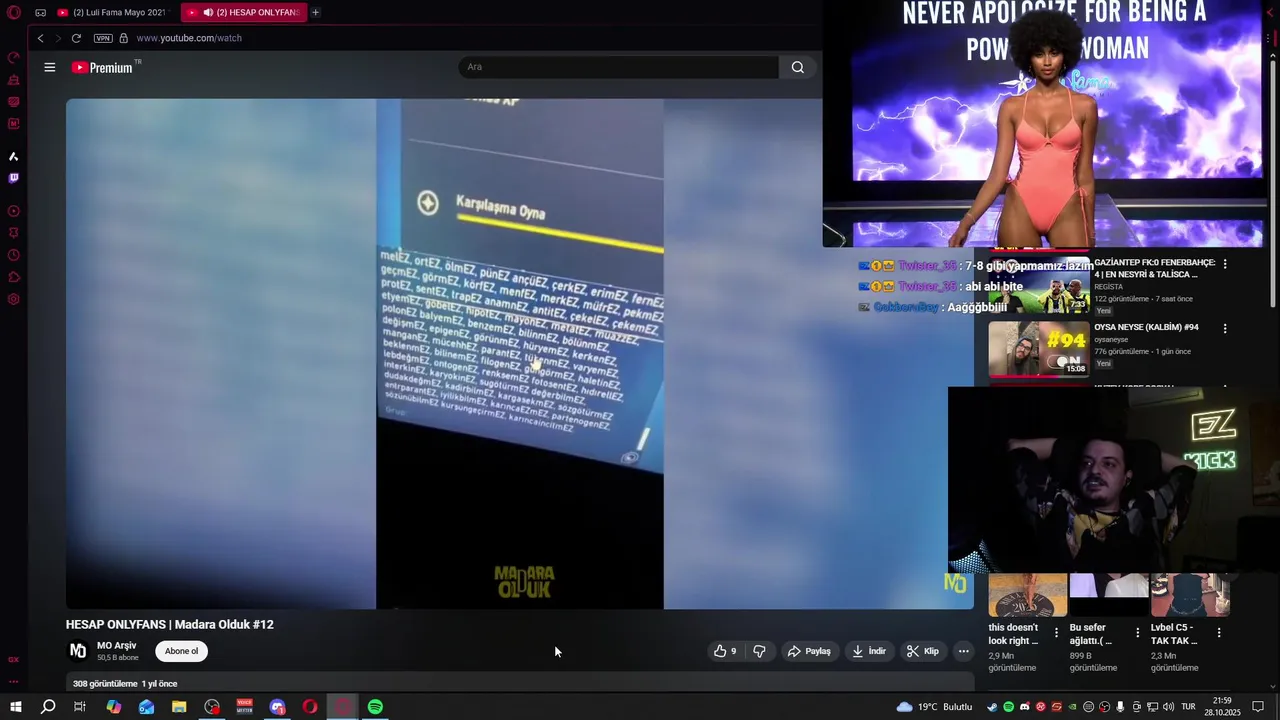Open File Explorer folder in taskbar
Image resolution: width=1280 pixels, height=720 pixels.
tap(179, 707)
